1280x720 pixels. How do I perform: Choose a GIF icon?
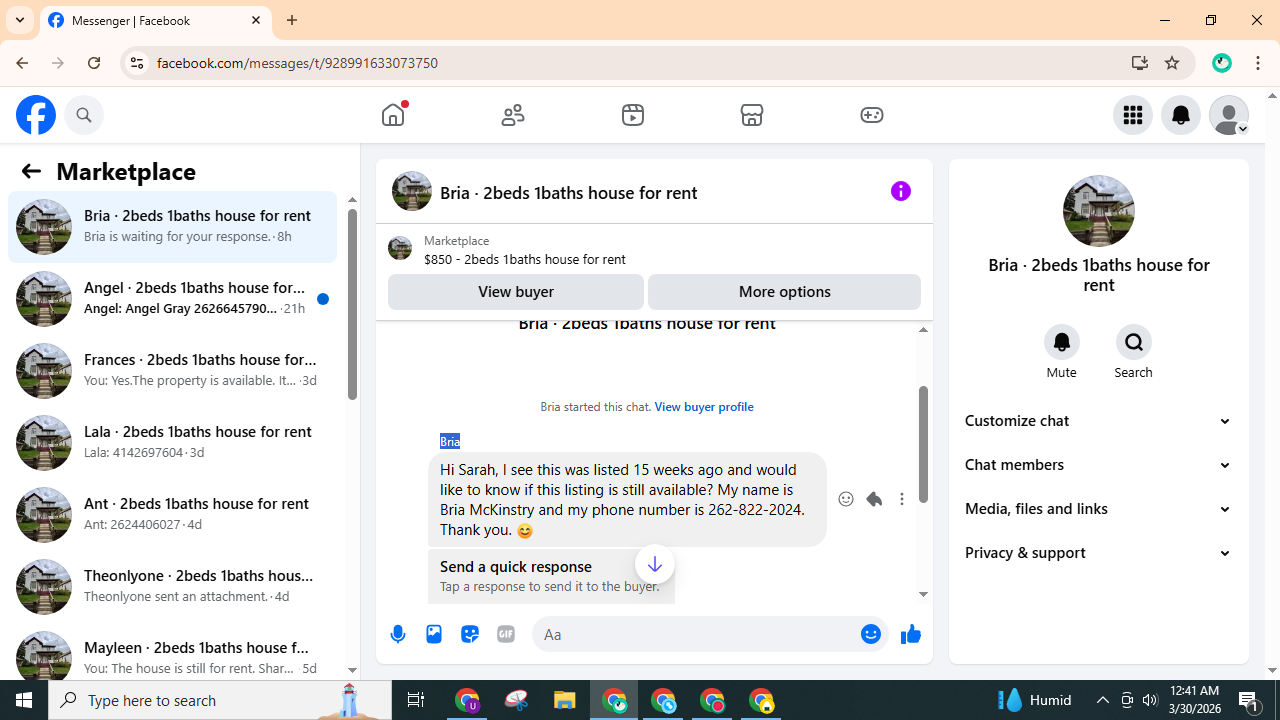tap(506, 634)
